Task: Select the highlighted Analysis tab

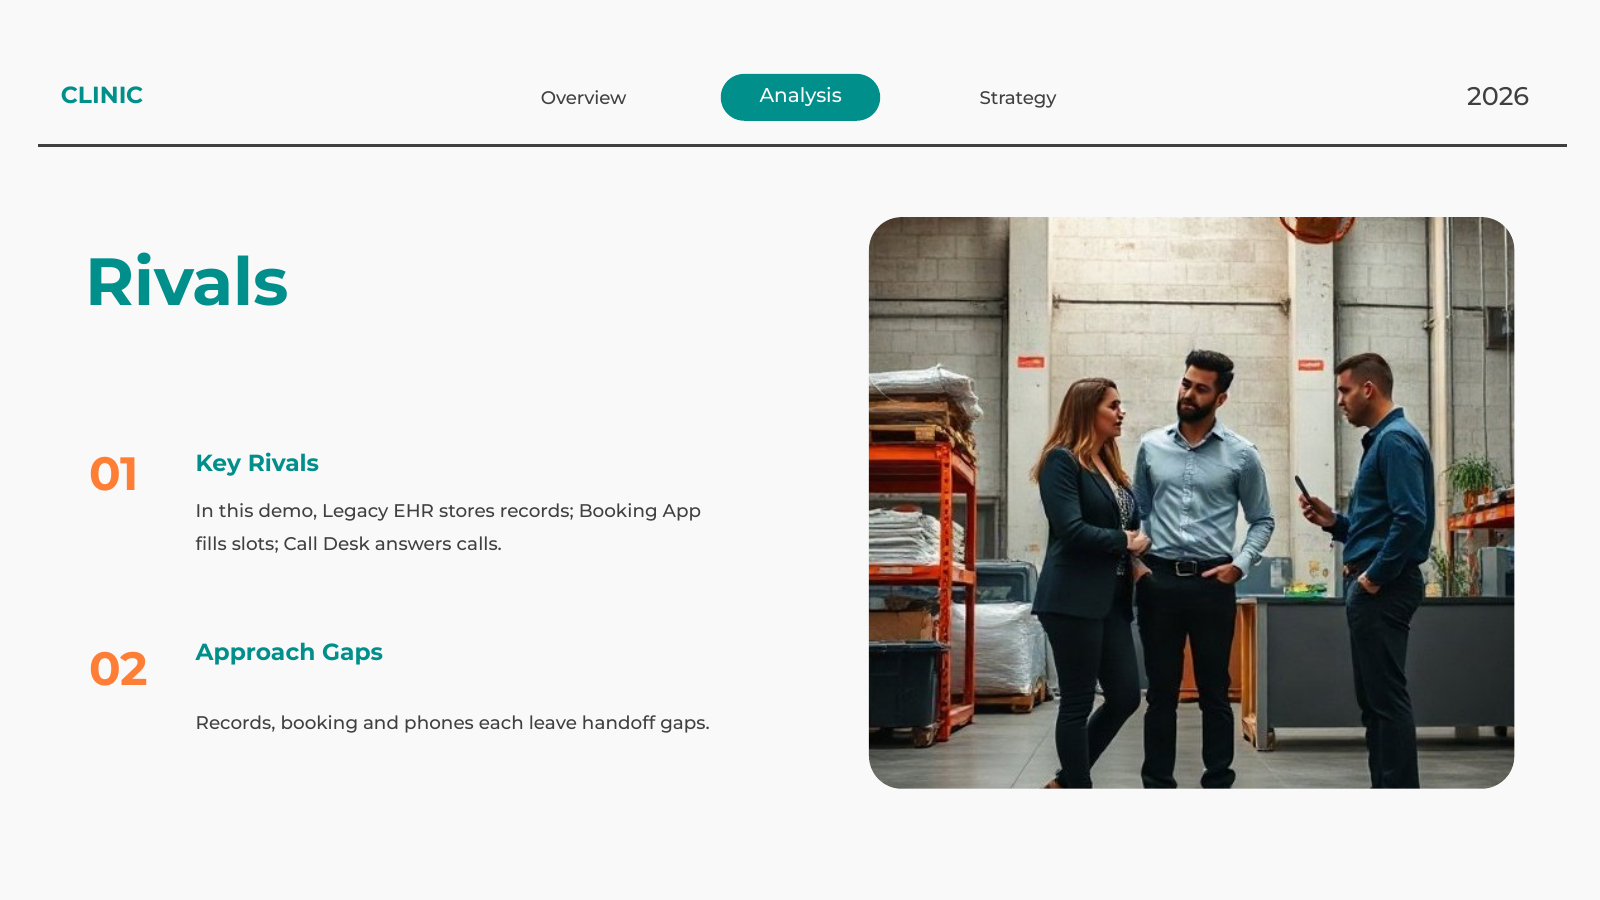Action: coord(800,97)
